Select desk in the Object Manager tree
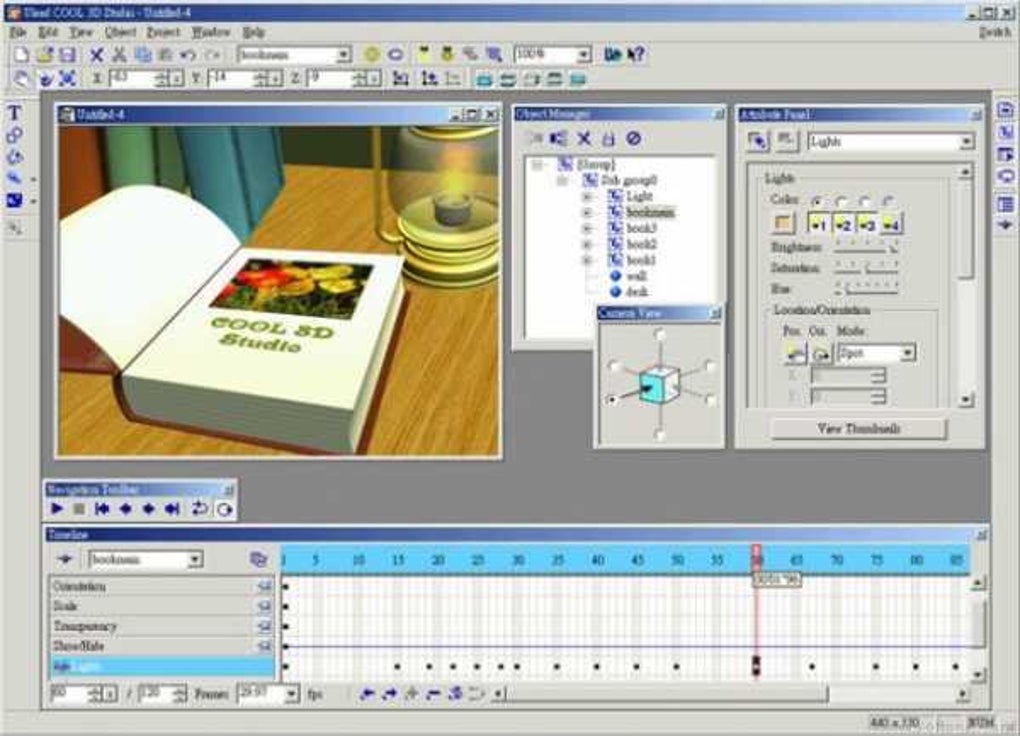This screenshot has width=1020, height=736. point(636,292)
